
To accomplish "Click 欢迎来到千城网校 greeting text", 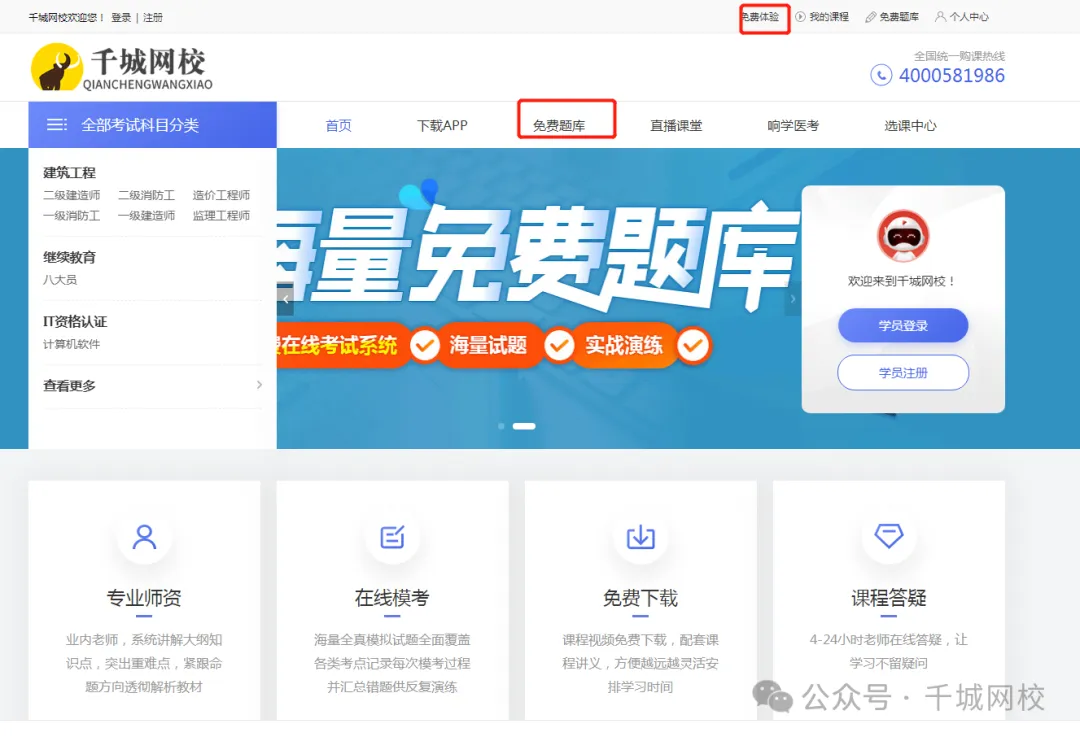I will click(902, 281).
